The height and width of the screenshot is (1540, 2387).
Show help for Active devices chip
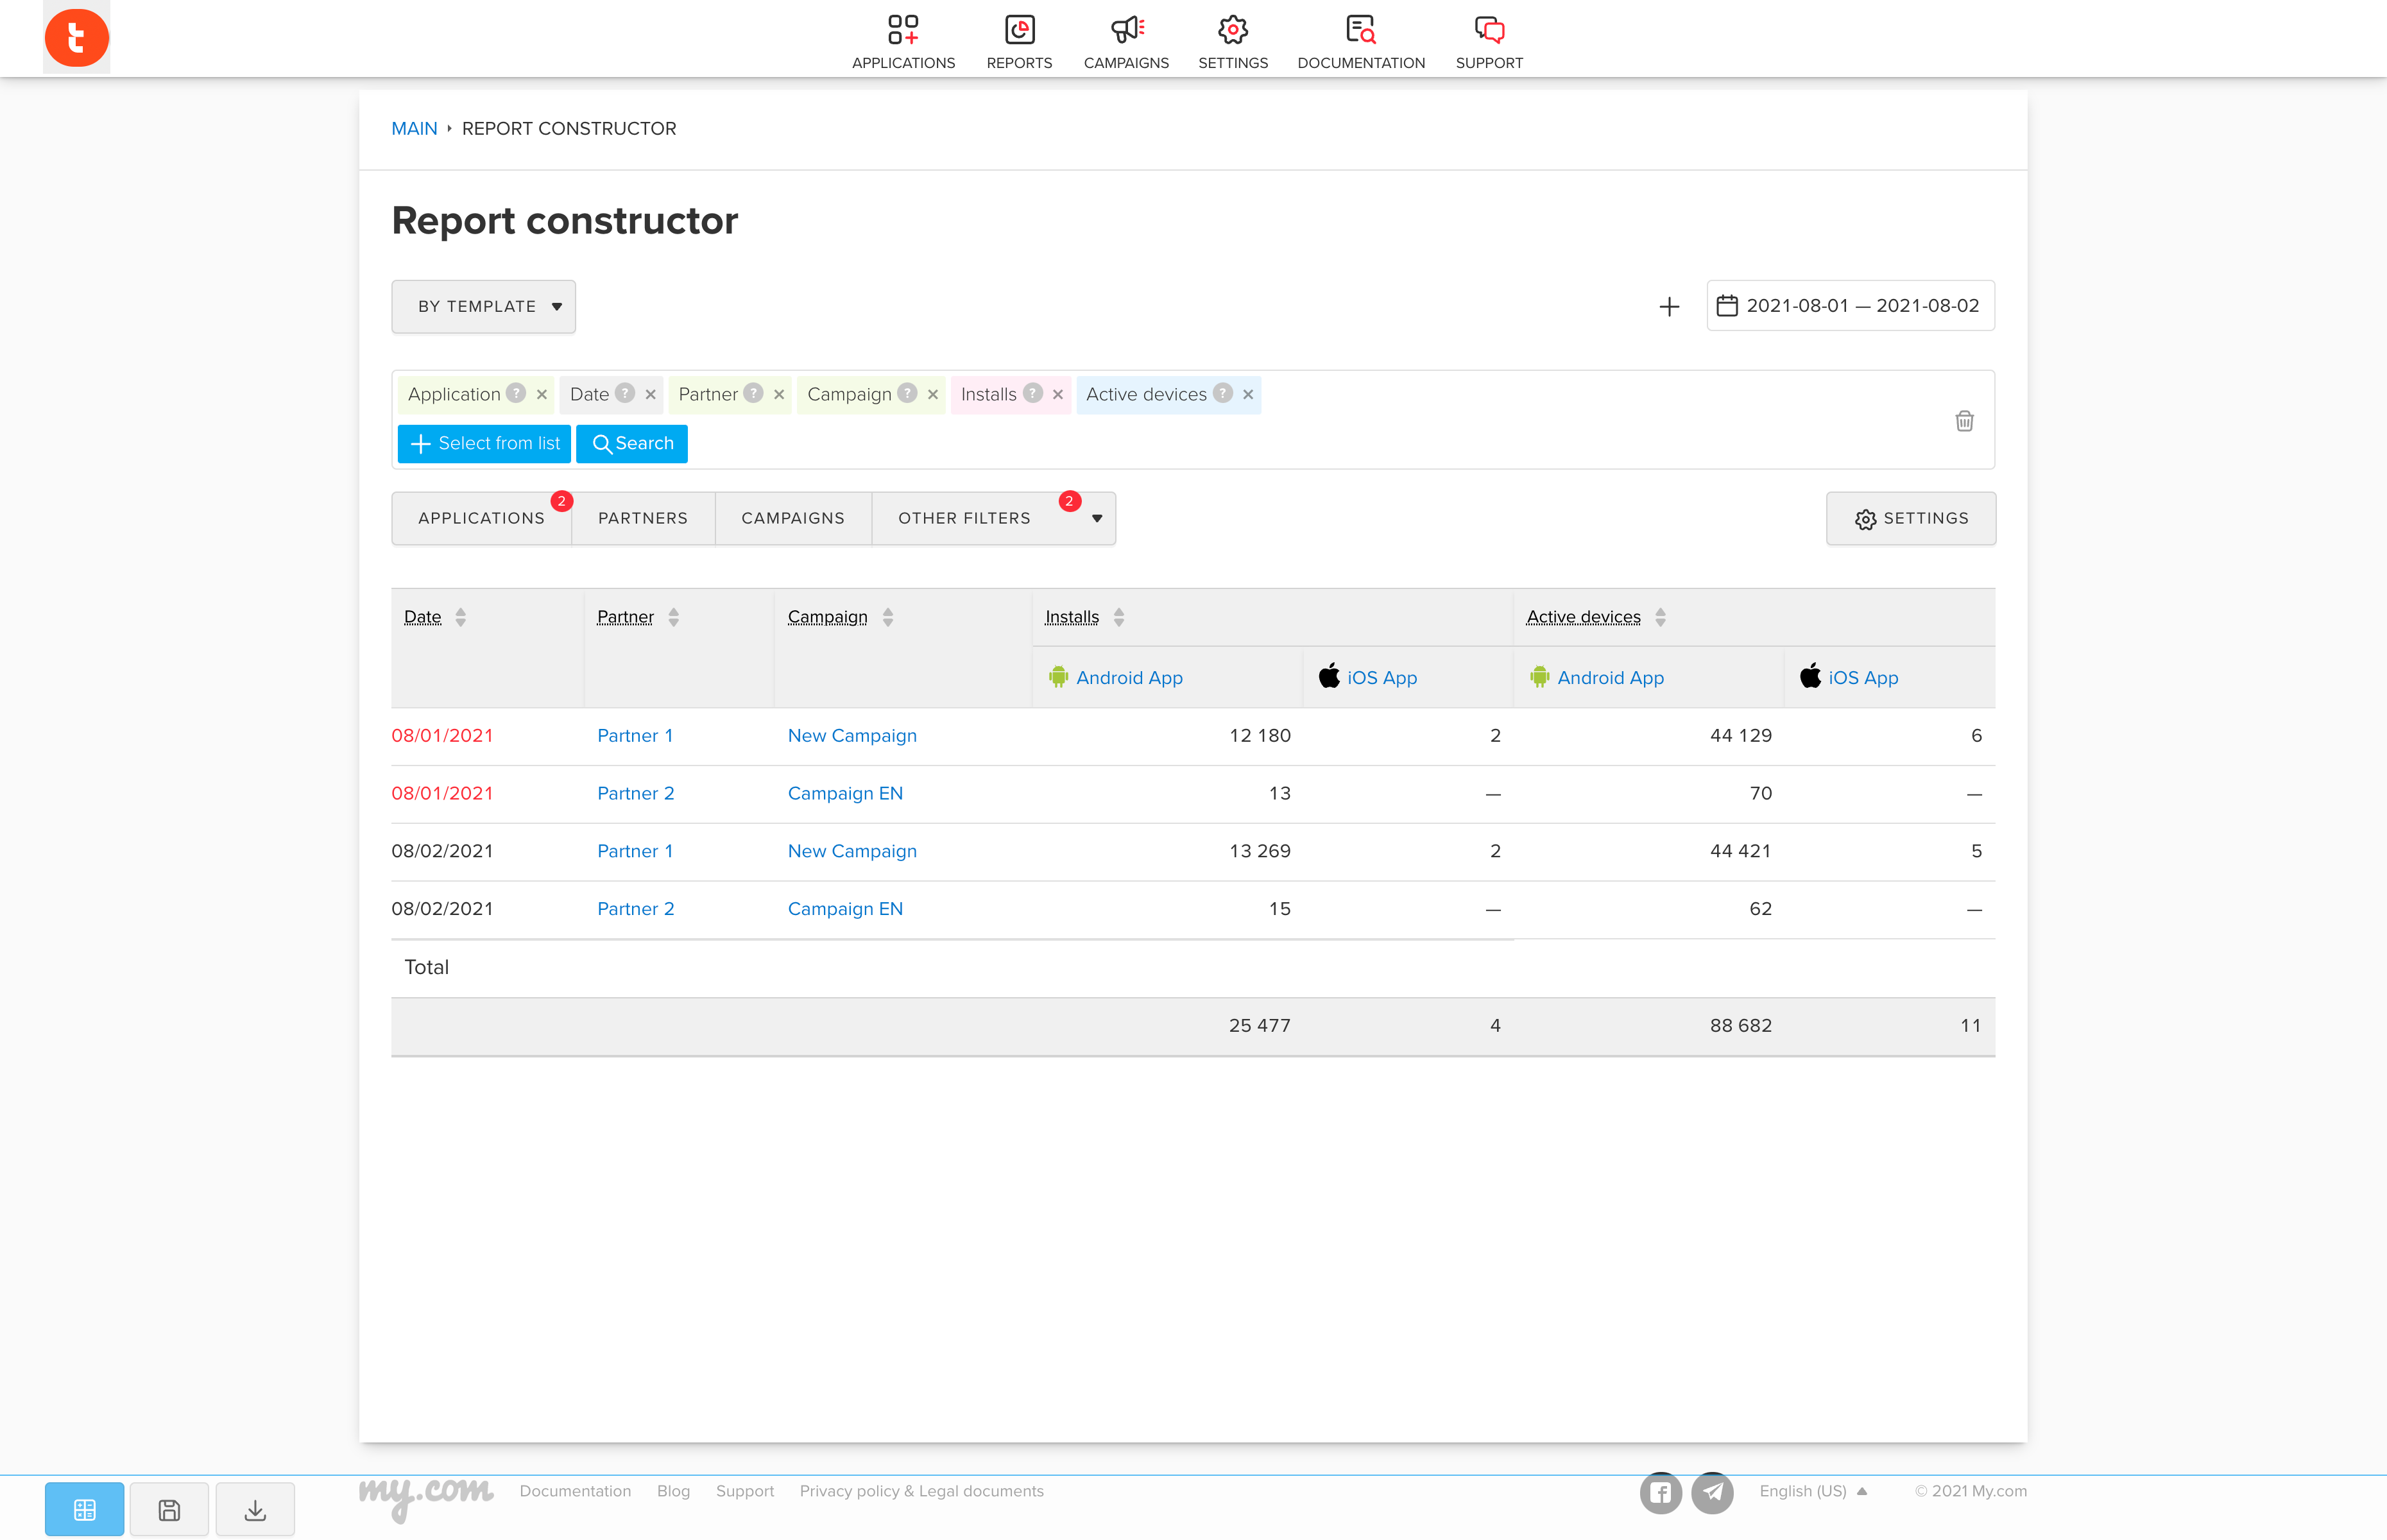click(x=1223, y=393)
